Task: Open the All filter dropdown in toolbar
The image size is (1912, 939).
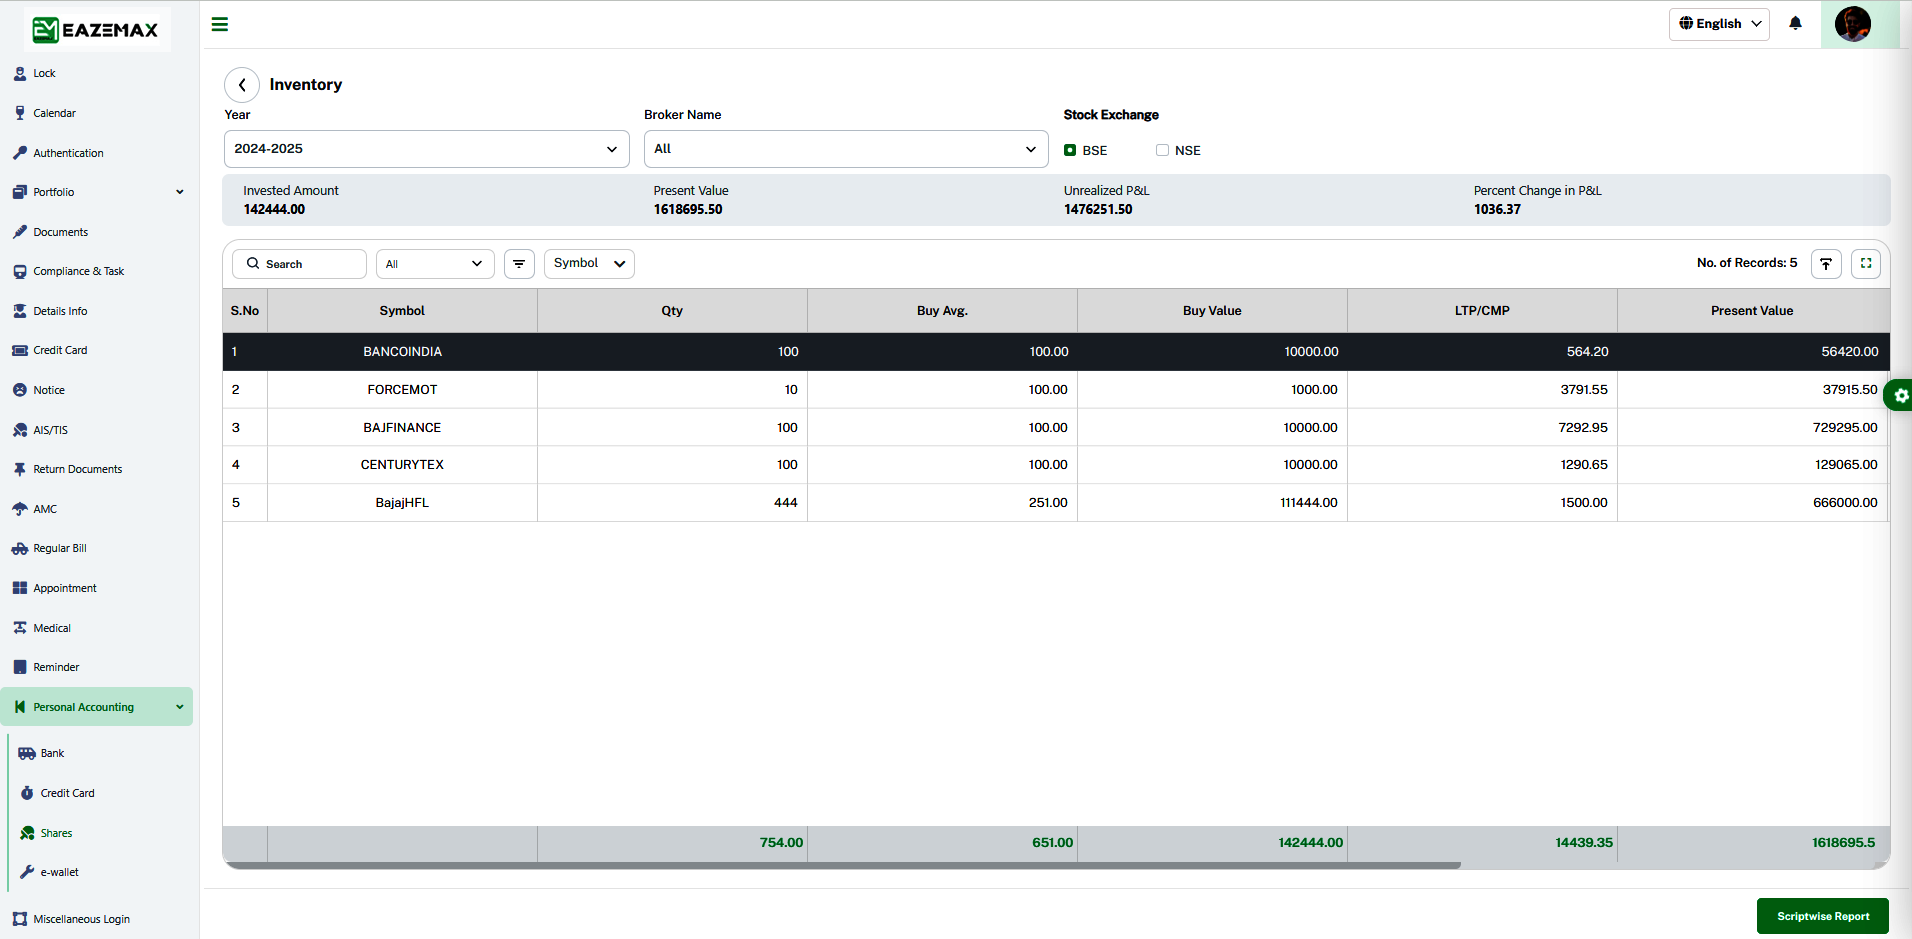Action: (x=435, y=264)
